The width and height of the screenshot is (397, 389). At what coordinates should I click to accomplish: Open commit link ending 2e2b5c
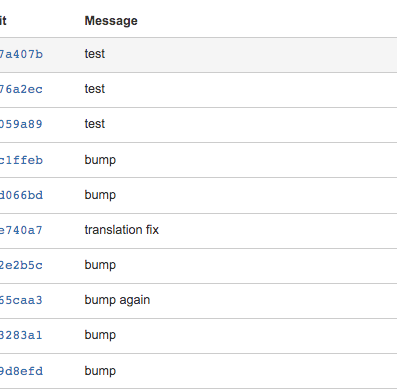coord(21,265)
